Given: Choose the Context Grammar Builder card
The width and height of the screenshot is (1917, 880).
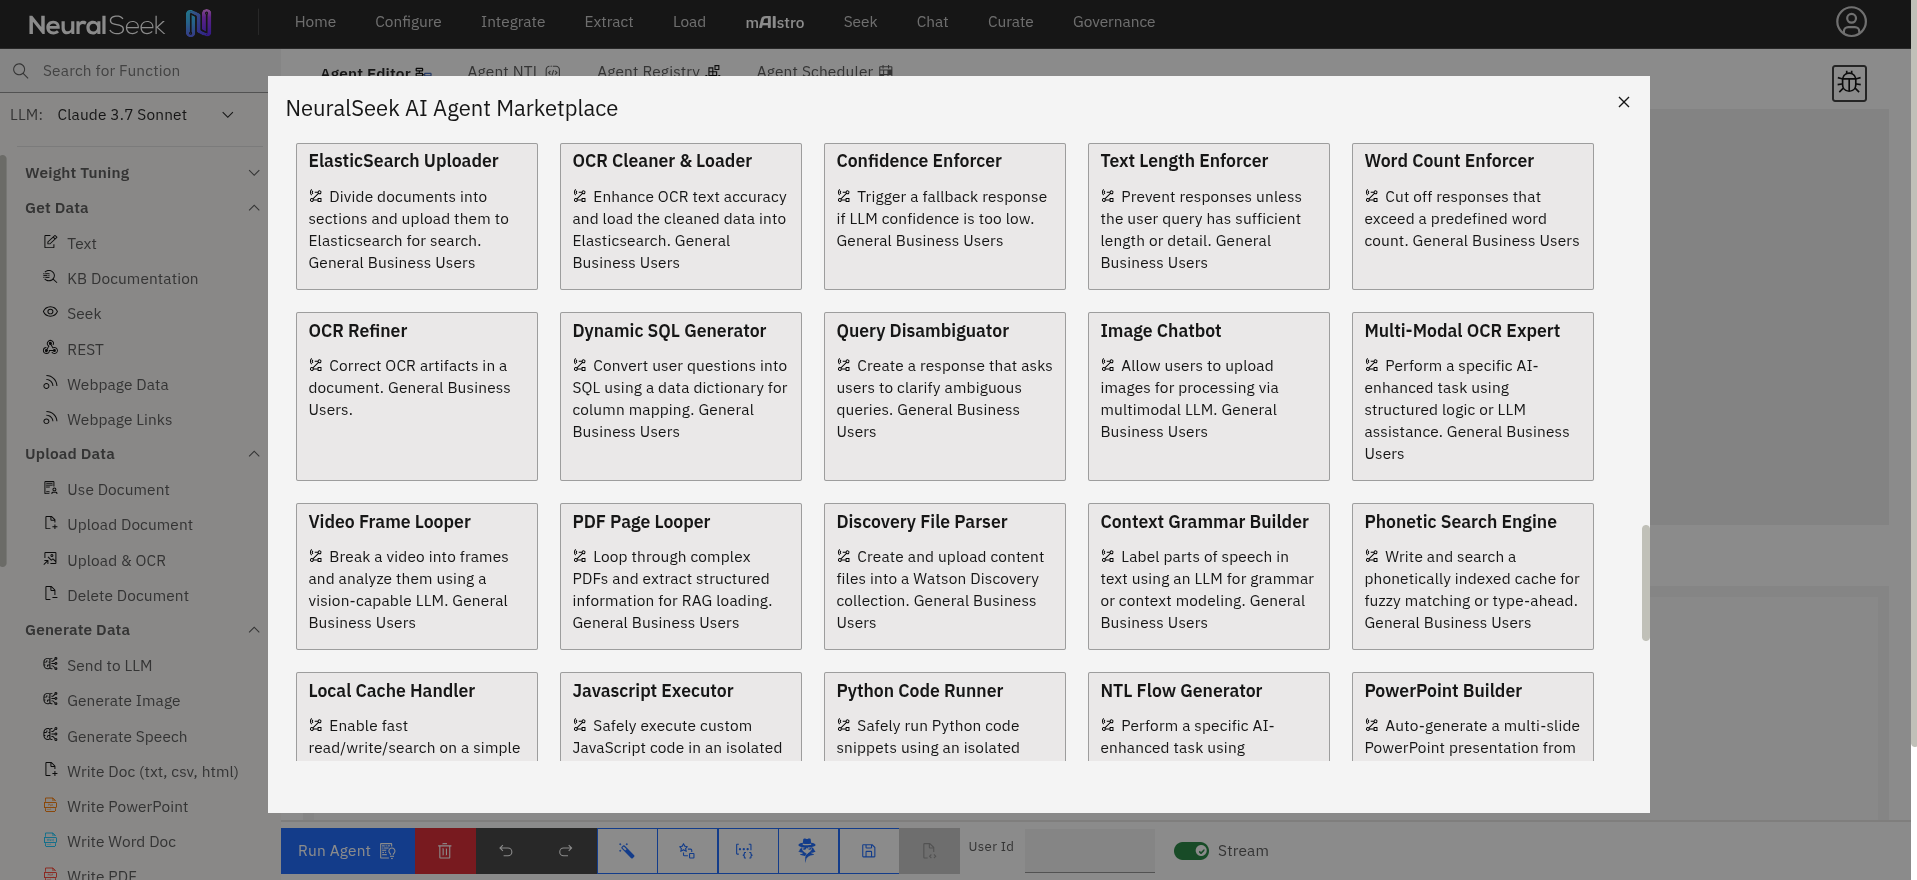Looking at the screenshot, I should (1209, 576).
